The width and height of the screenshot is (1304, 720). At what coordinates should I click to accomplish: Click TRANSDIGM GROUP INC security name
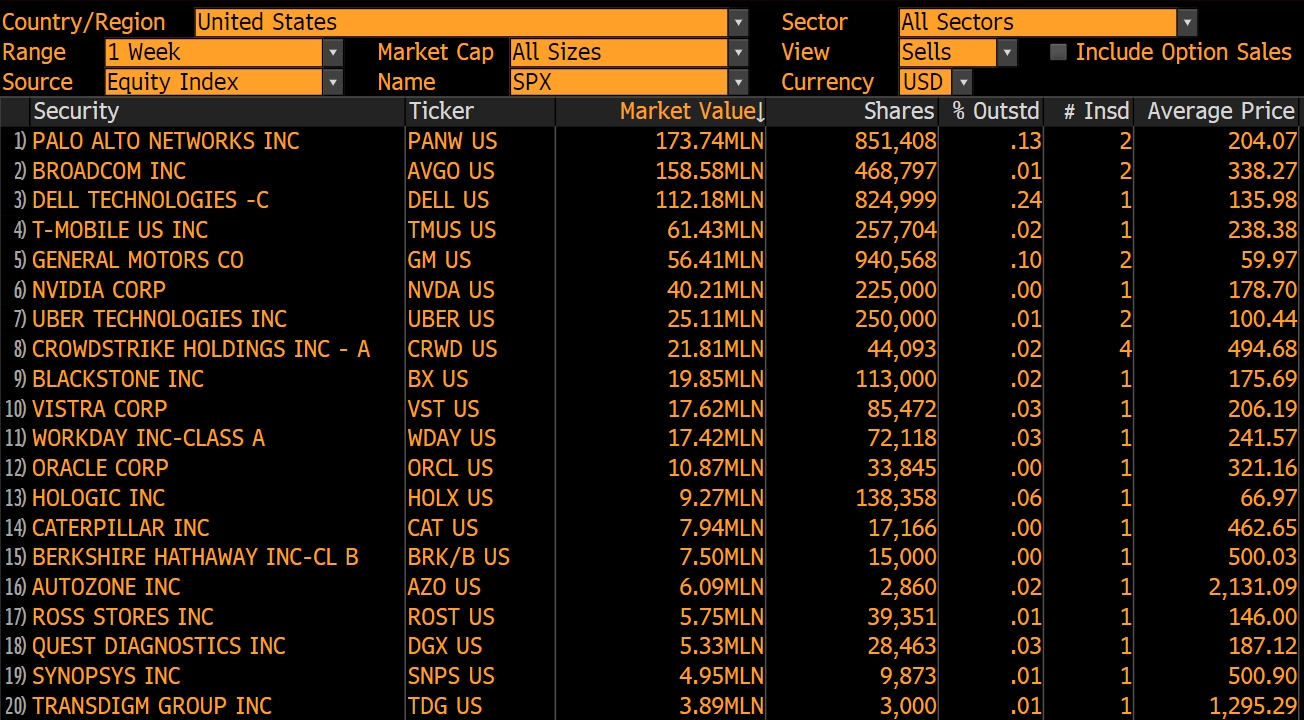pos(152,706)
